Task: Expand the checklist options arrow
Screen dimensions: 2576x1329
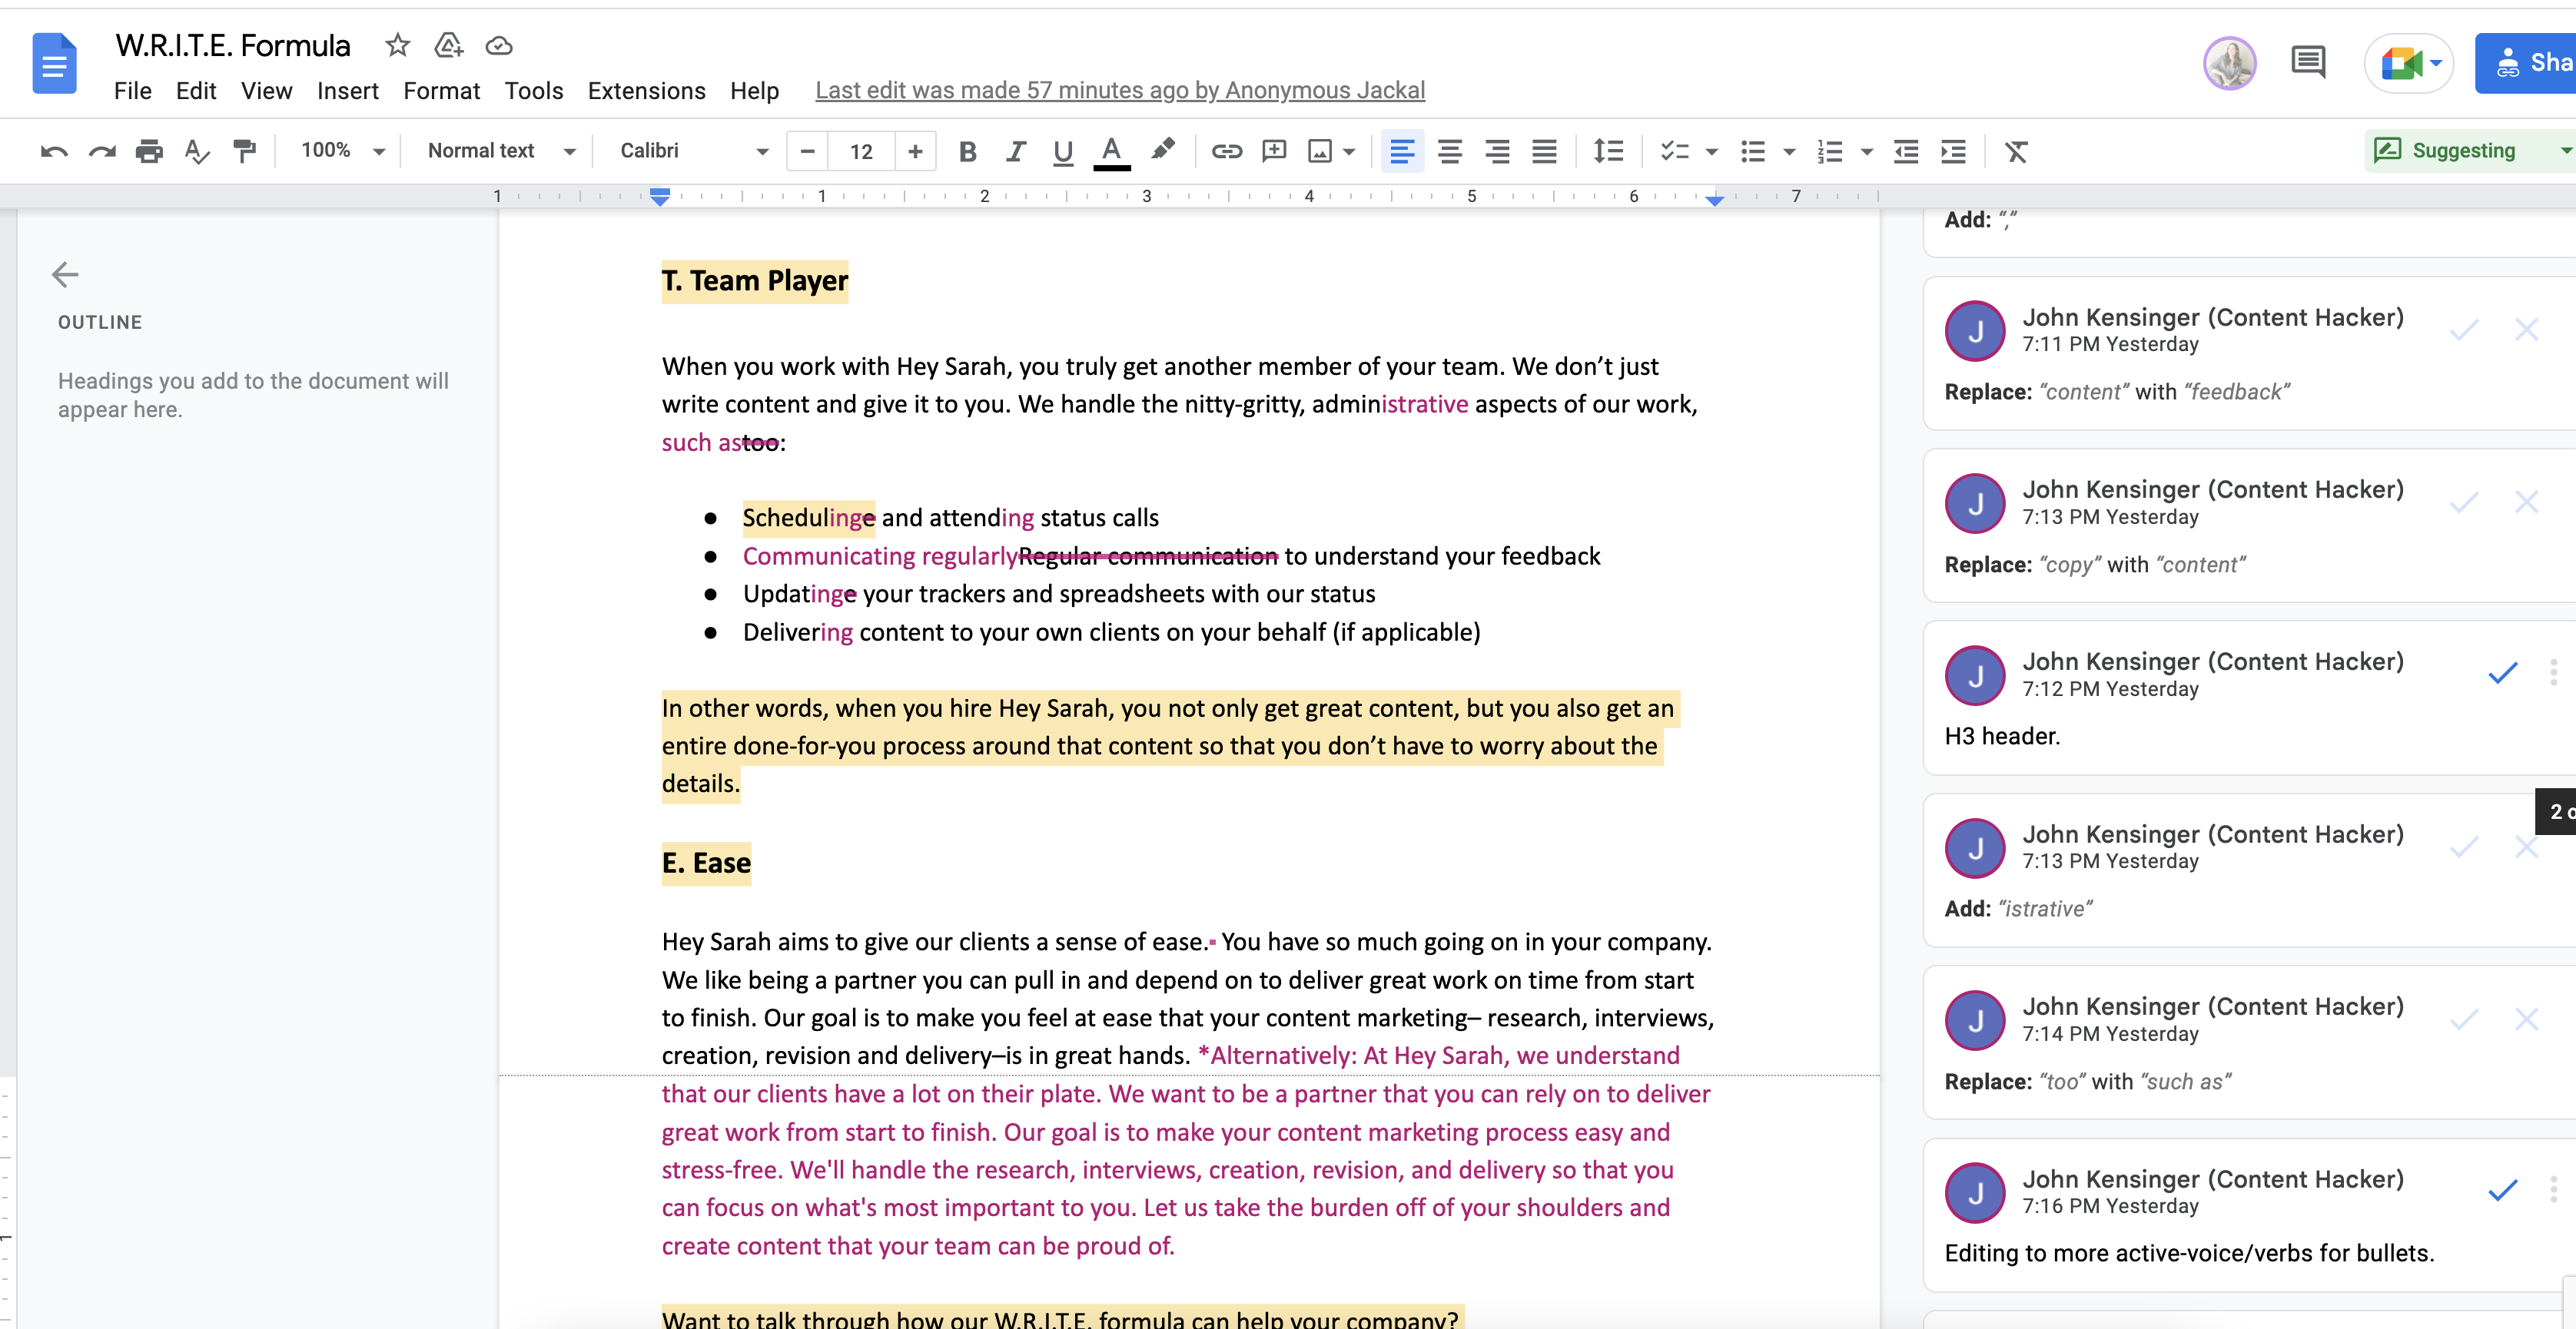Action: 1712,152
